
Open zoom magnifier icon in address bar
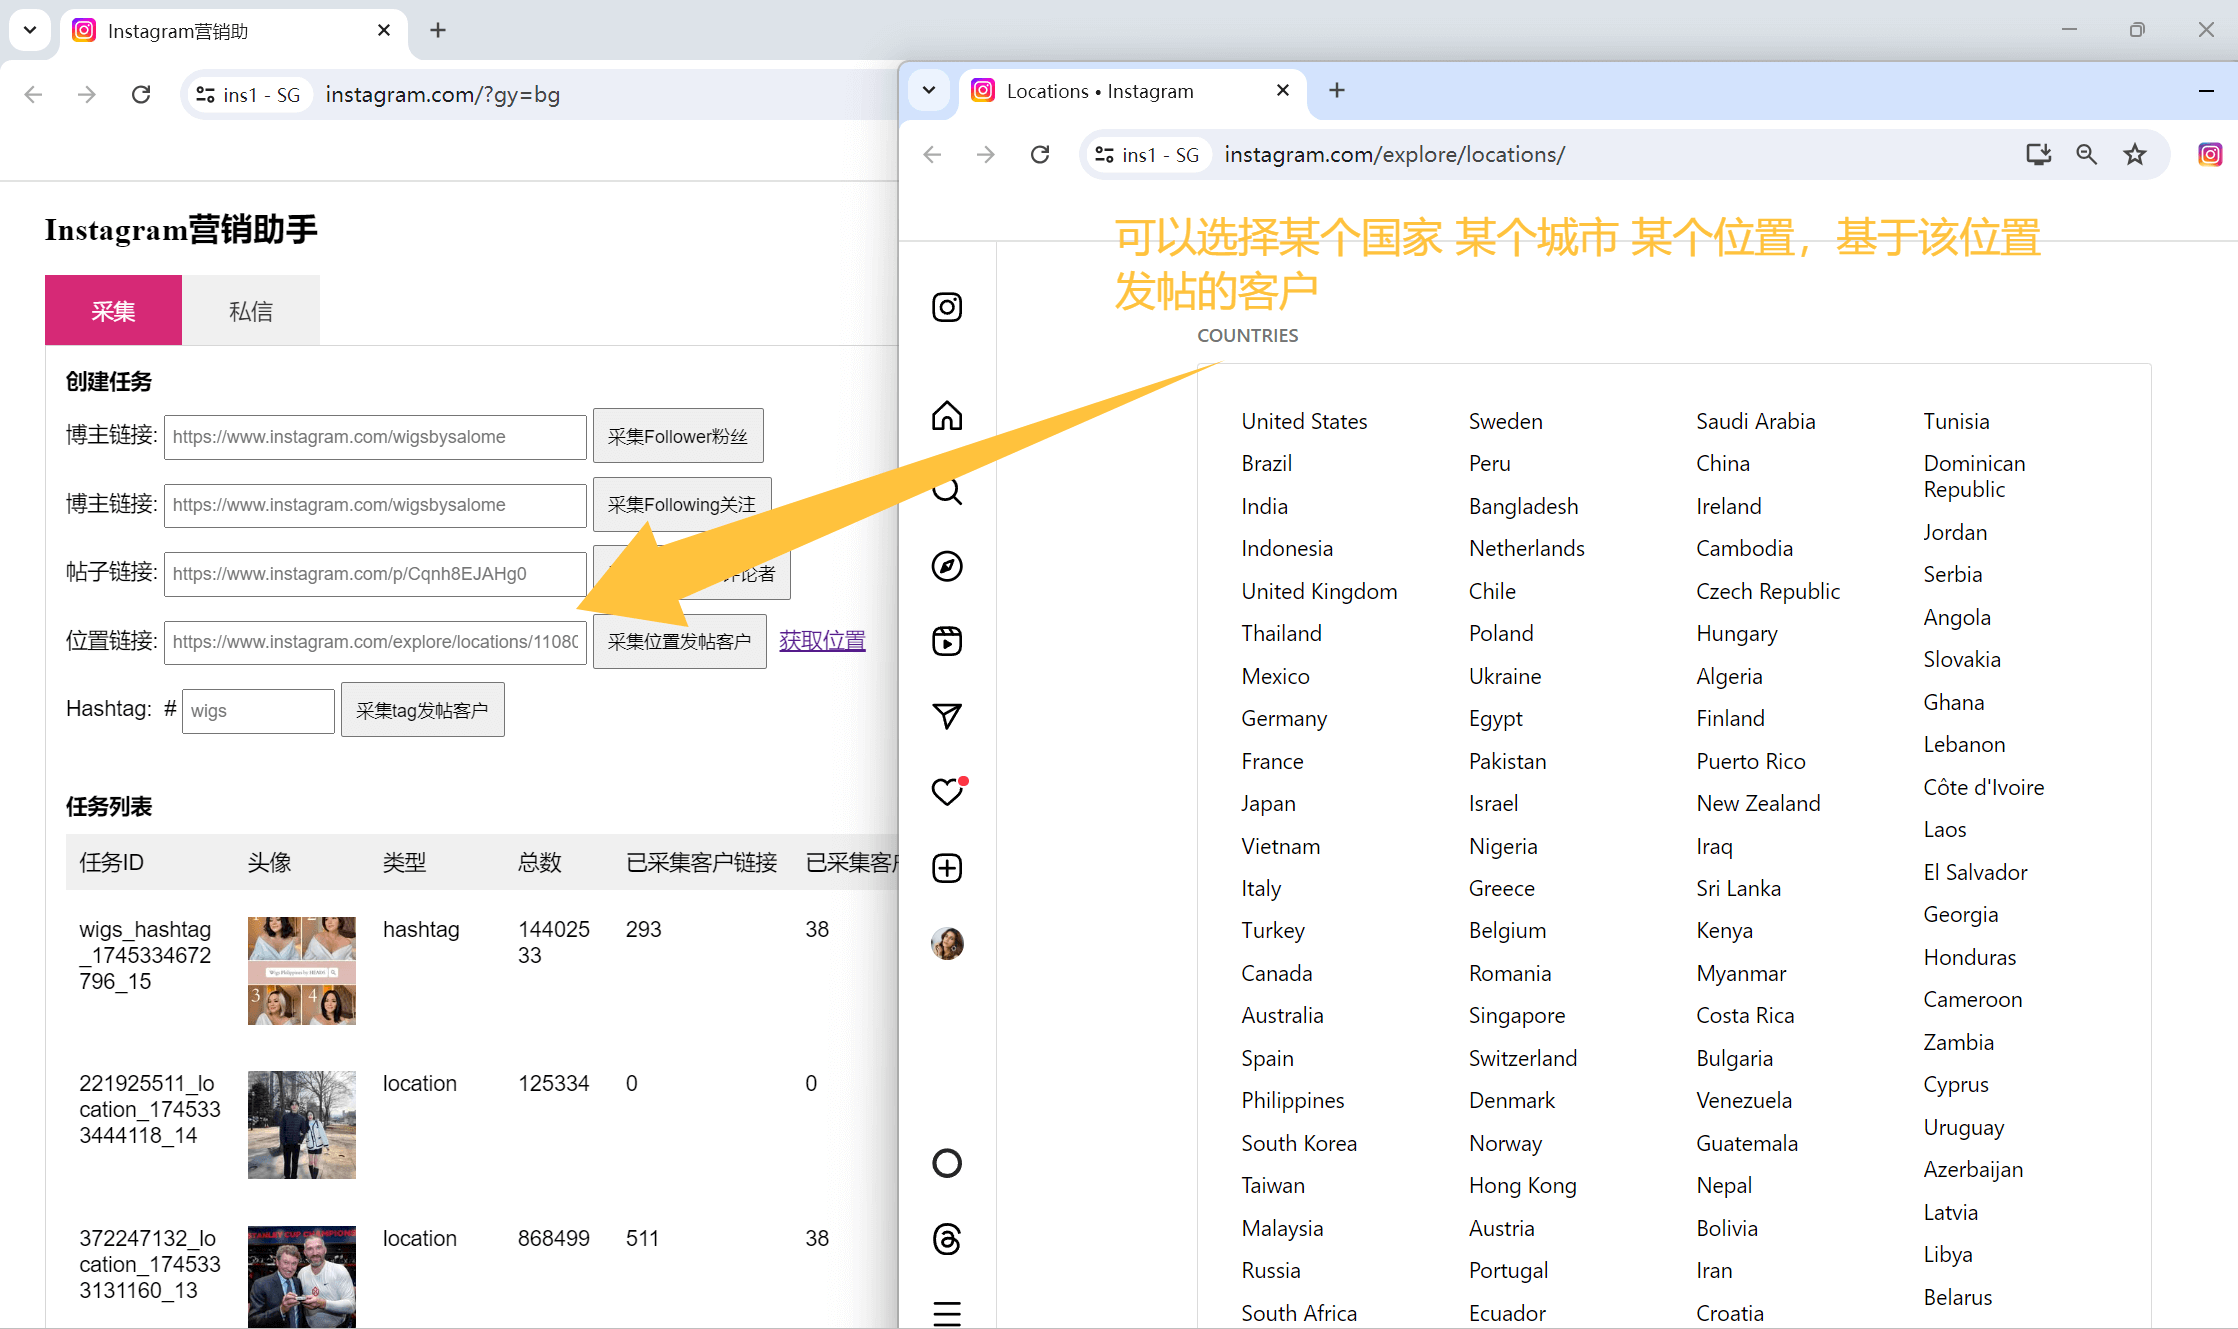2086,154
